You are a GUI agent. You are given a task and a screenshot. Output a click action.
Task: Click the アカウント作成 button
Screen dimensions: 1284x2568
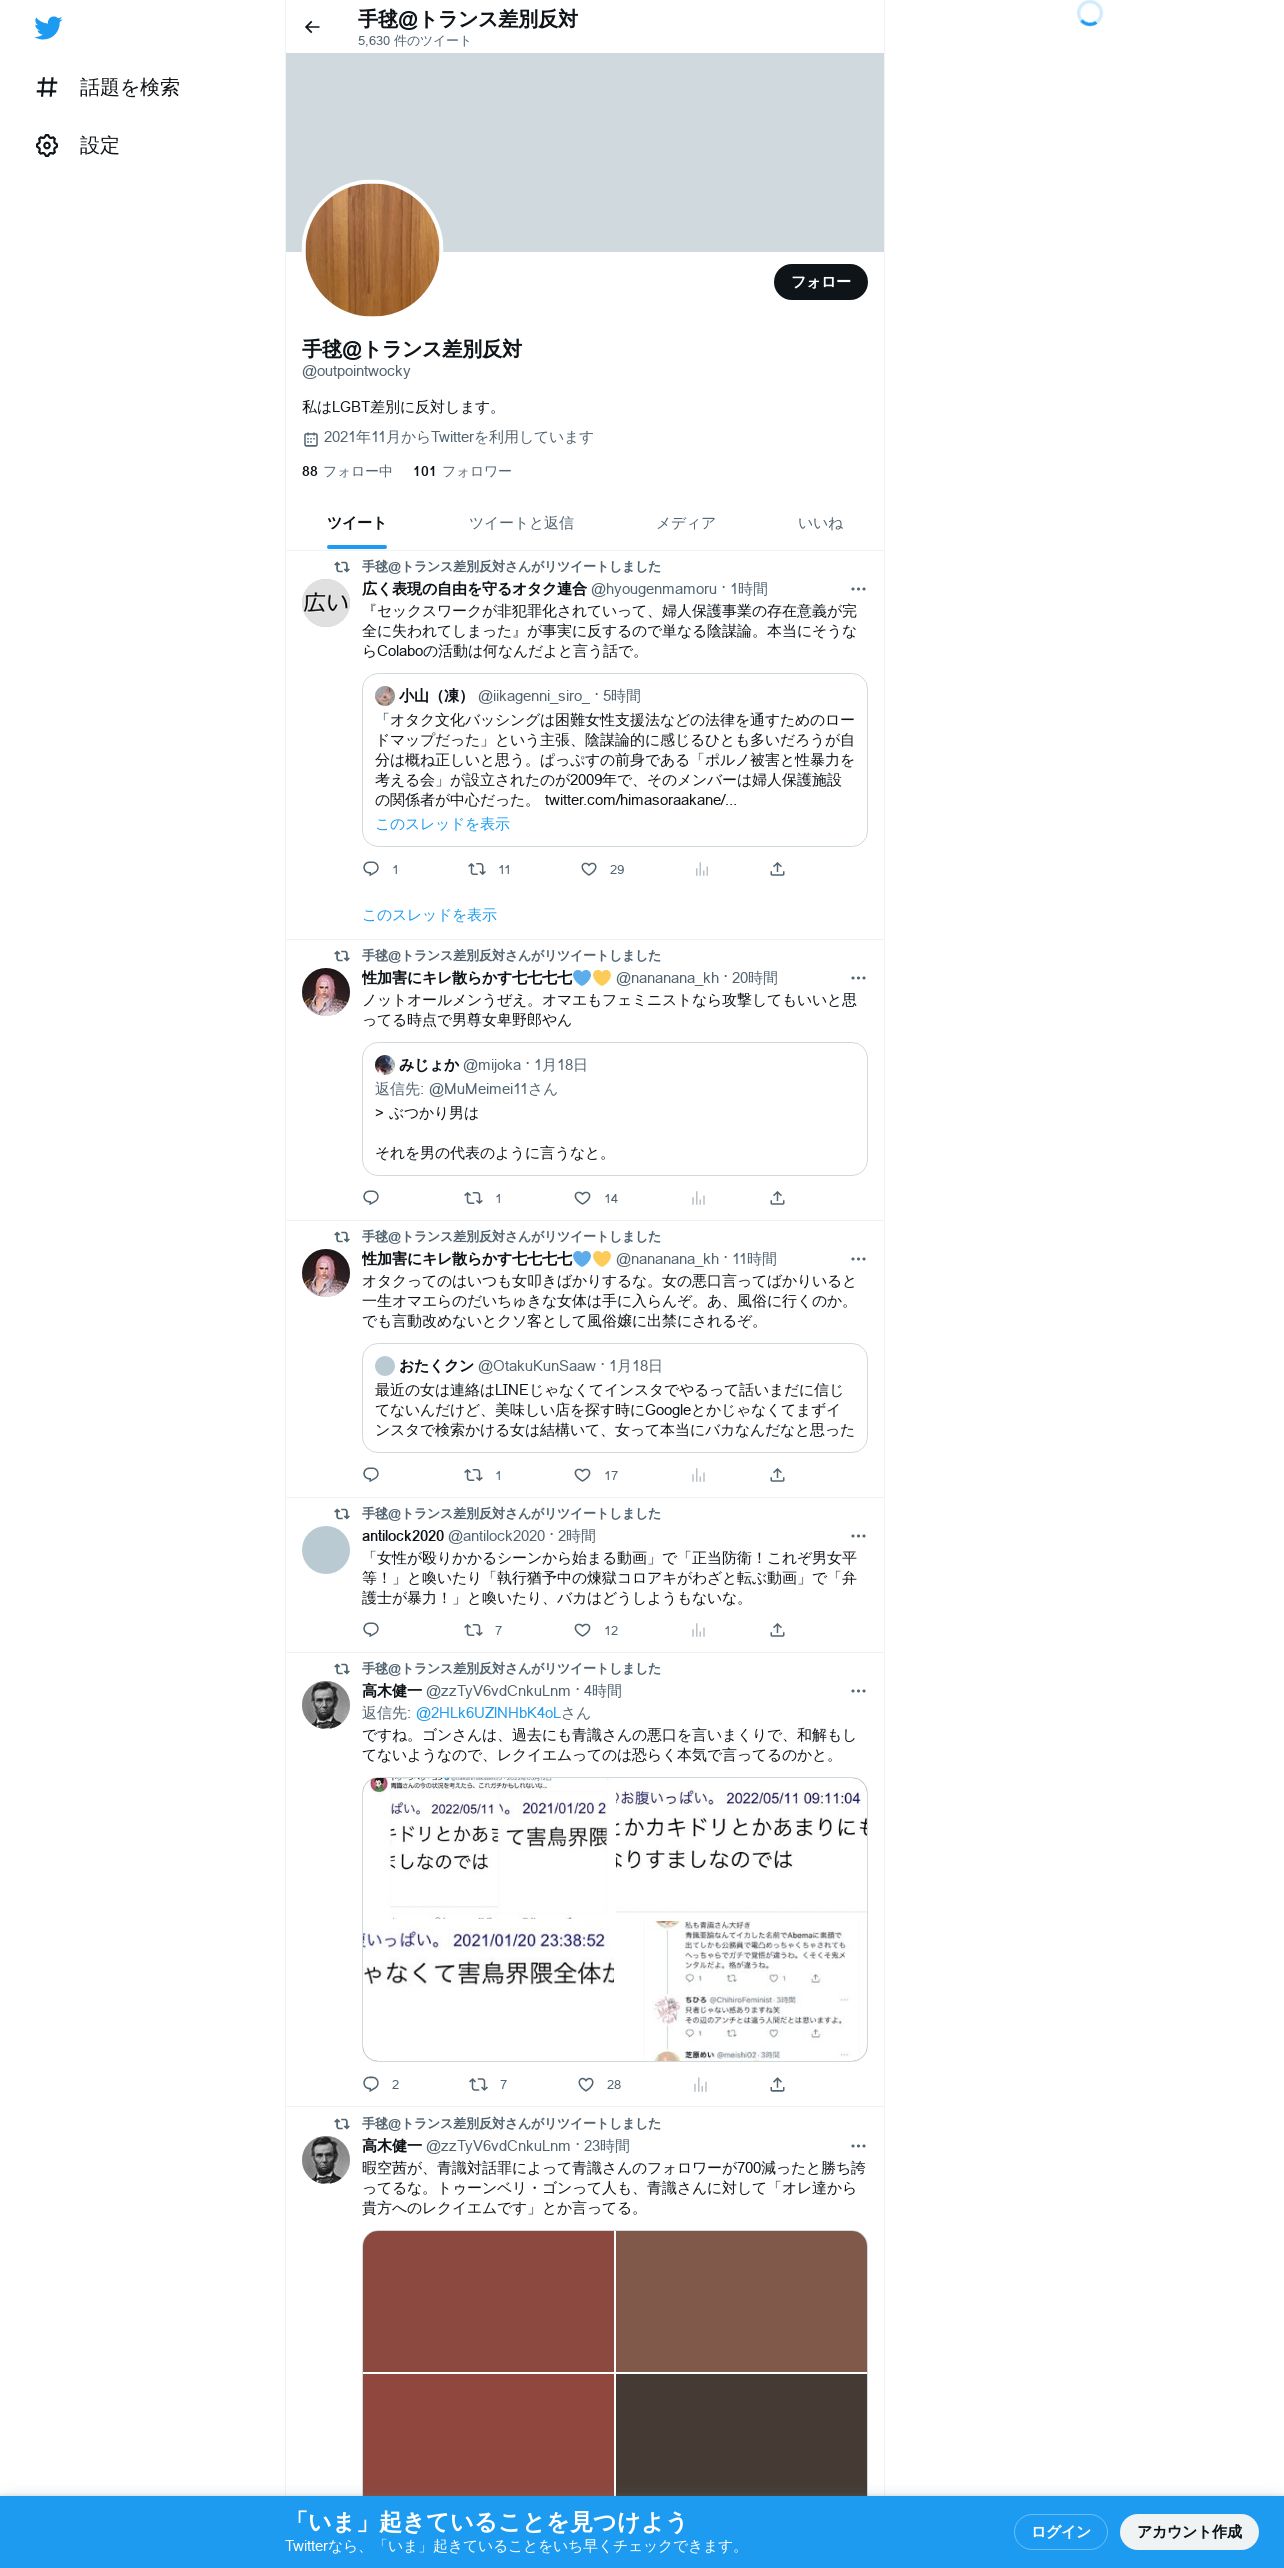(1189, 2531)
